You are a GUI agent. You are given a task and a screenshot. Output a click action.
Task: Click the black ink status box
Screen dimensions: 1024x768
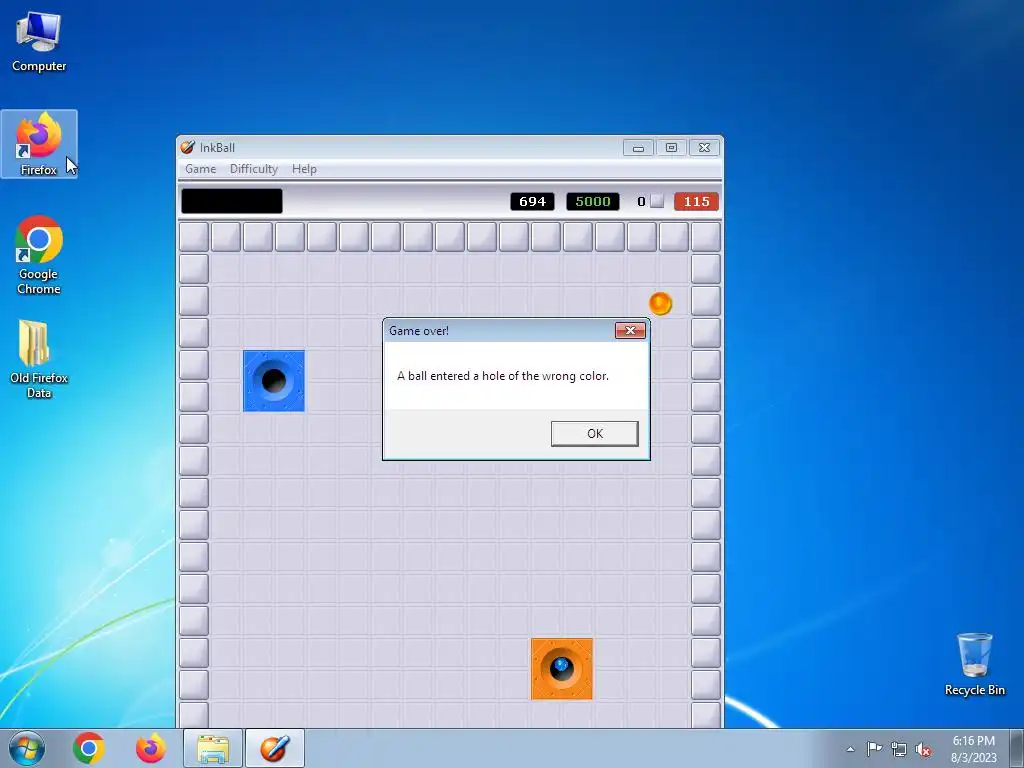232,201
